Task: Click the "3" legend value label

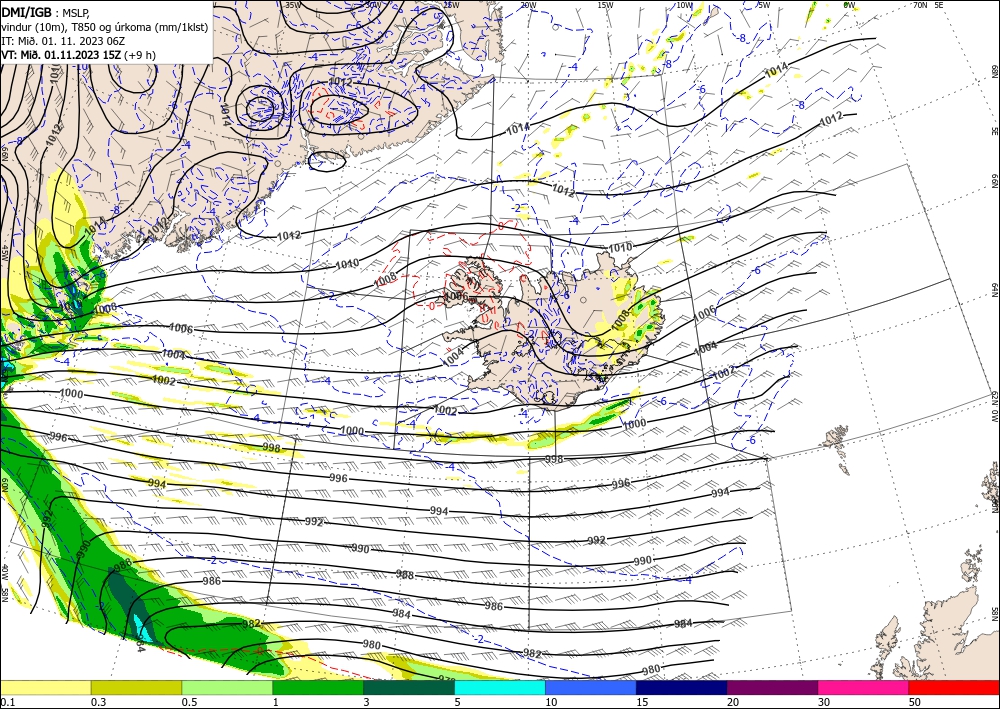Action: pyautogui.click(x=366, y=702)
